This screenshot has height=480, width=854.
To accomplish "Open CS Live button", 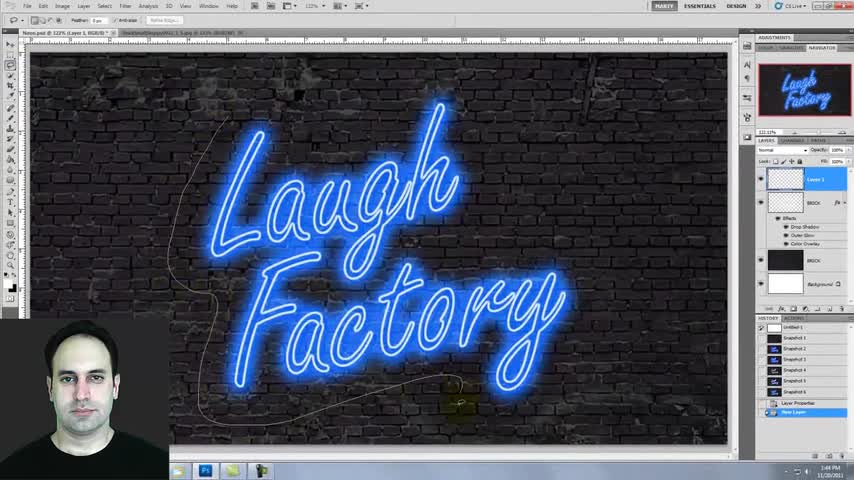I will click(791, 6).
